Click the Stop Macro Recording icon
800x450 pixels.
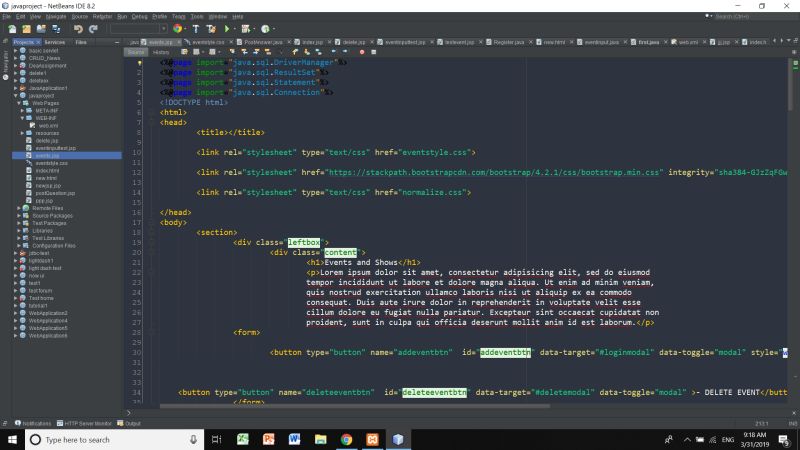coord(373,52)
